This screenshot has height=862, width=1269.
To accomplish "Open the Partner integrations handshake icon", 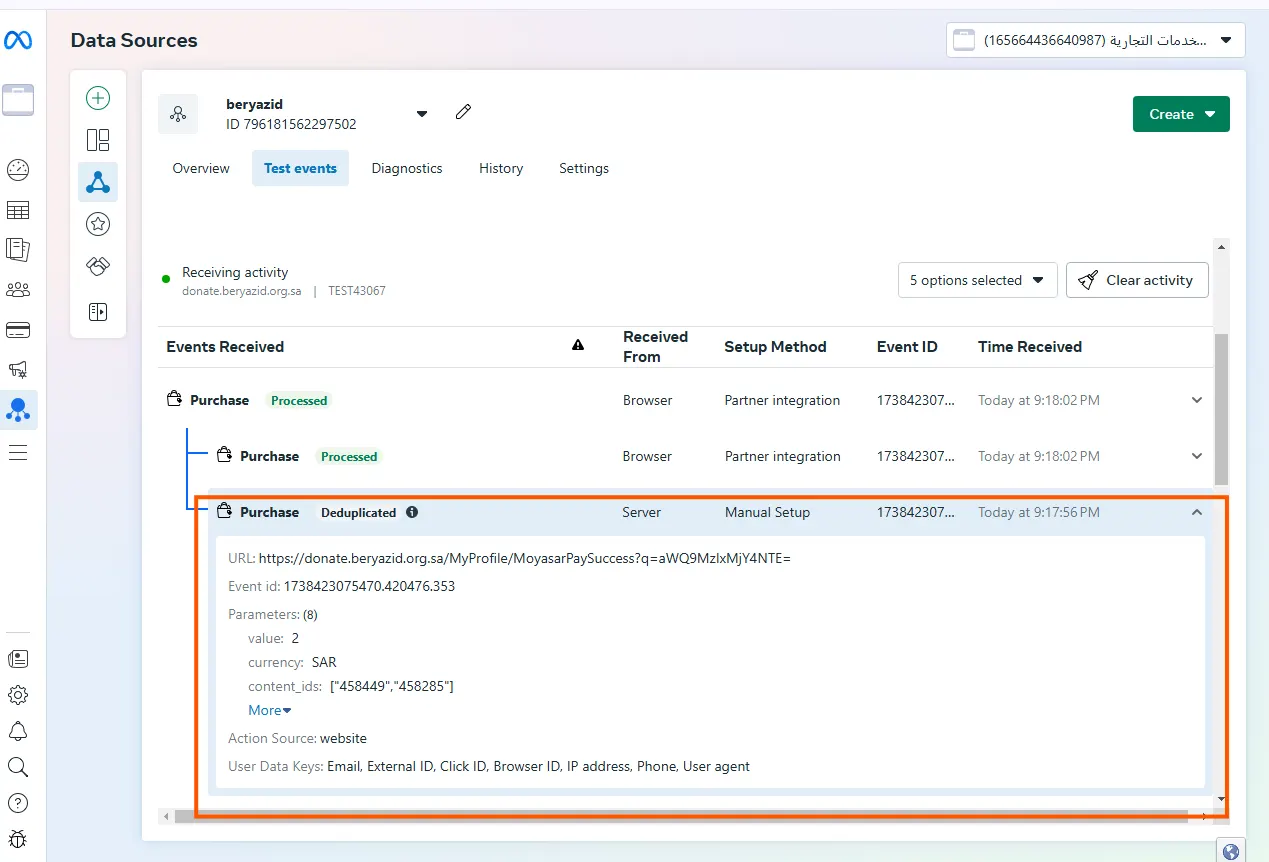I will [98, 266].
